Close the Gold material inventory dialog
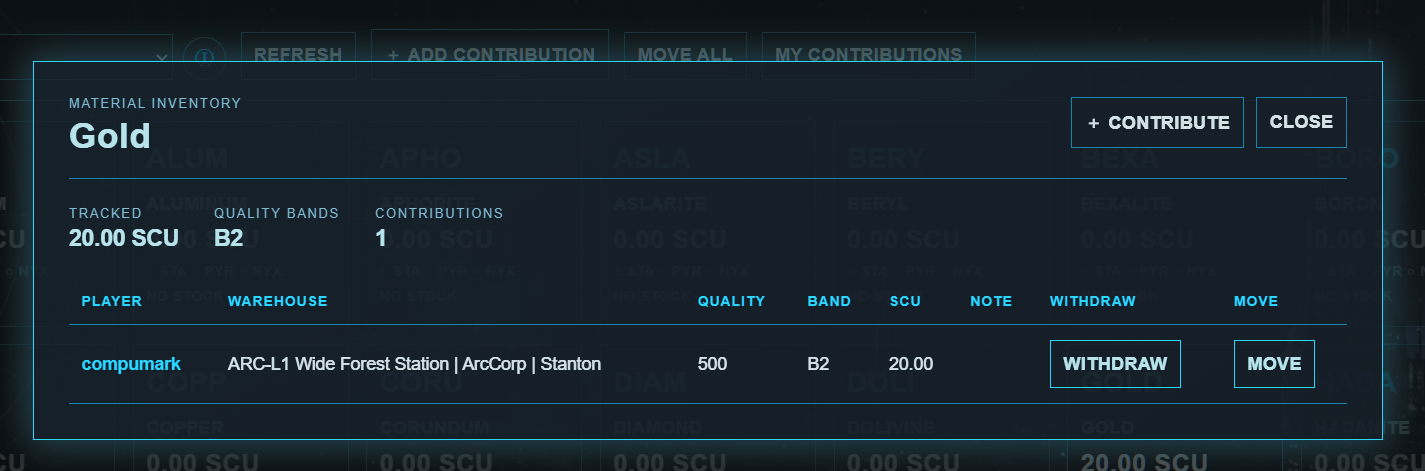 (1301, 122)
